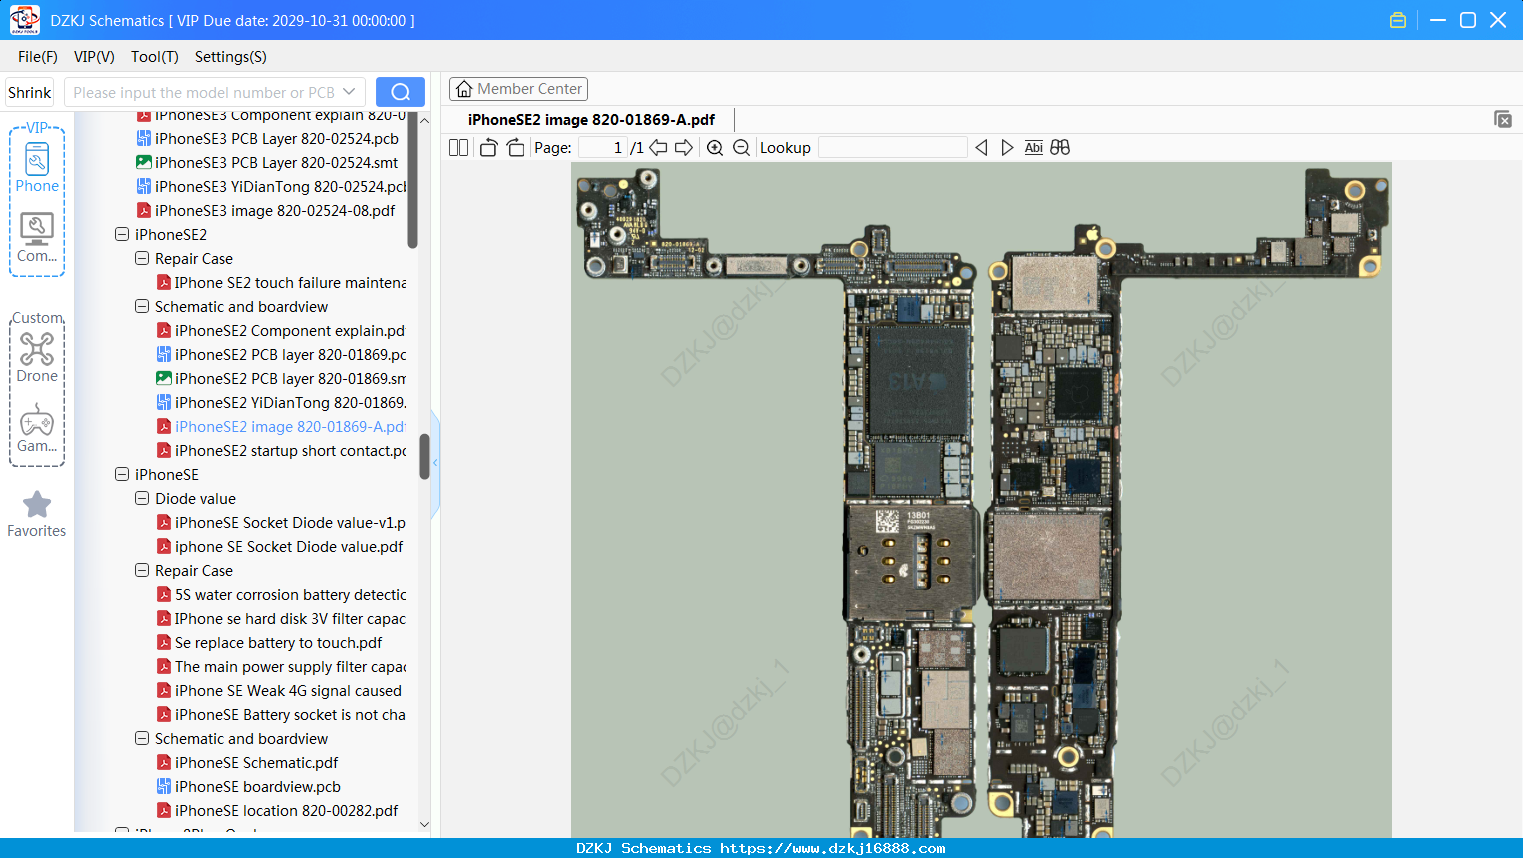This screenshot has width=1523, height=858.
Task: Open iPhoneSE boardview.pcb
Action: 248,787
